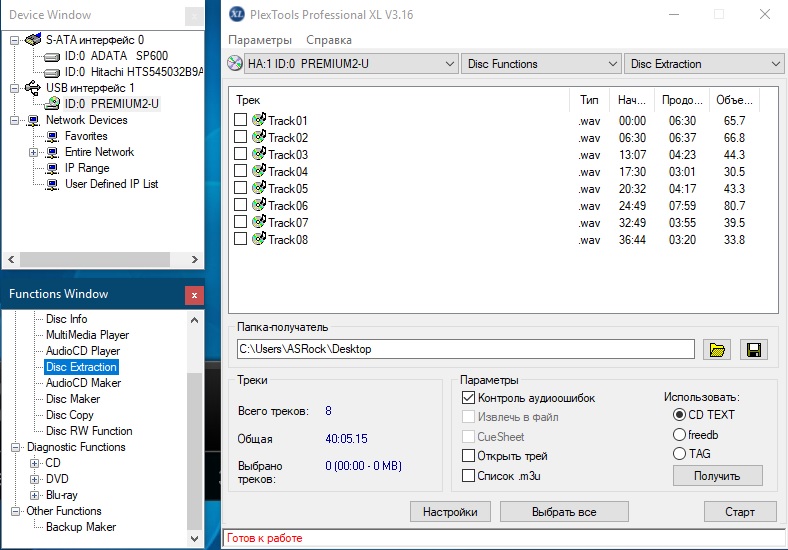Click the ADATA SP600 drive icon
The height and width of the screenshot is (550, 788).
[x=52, y=56]
